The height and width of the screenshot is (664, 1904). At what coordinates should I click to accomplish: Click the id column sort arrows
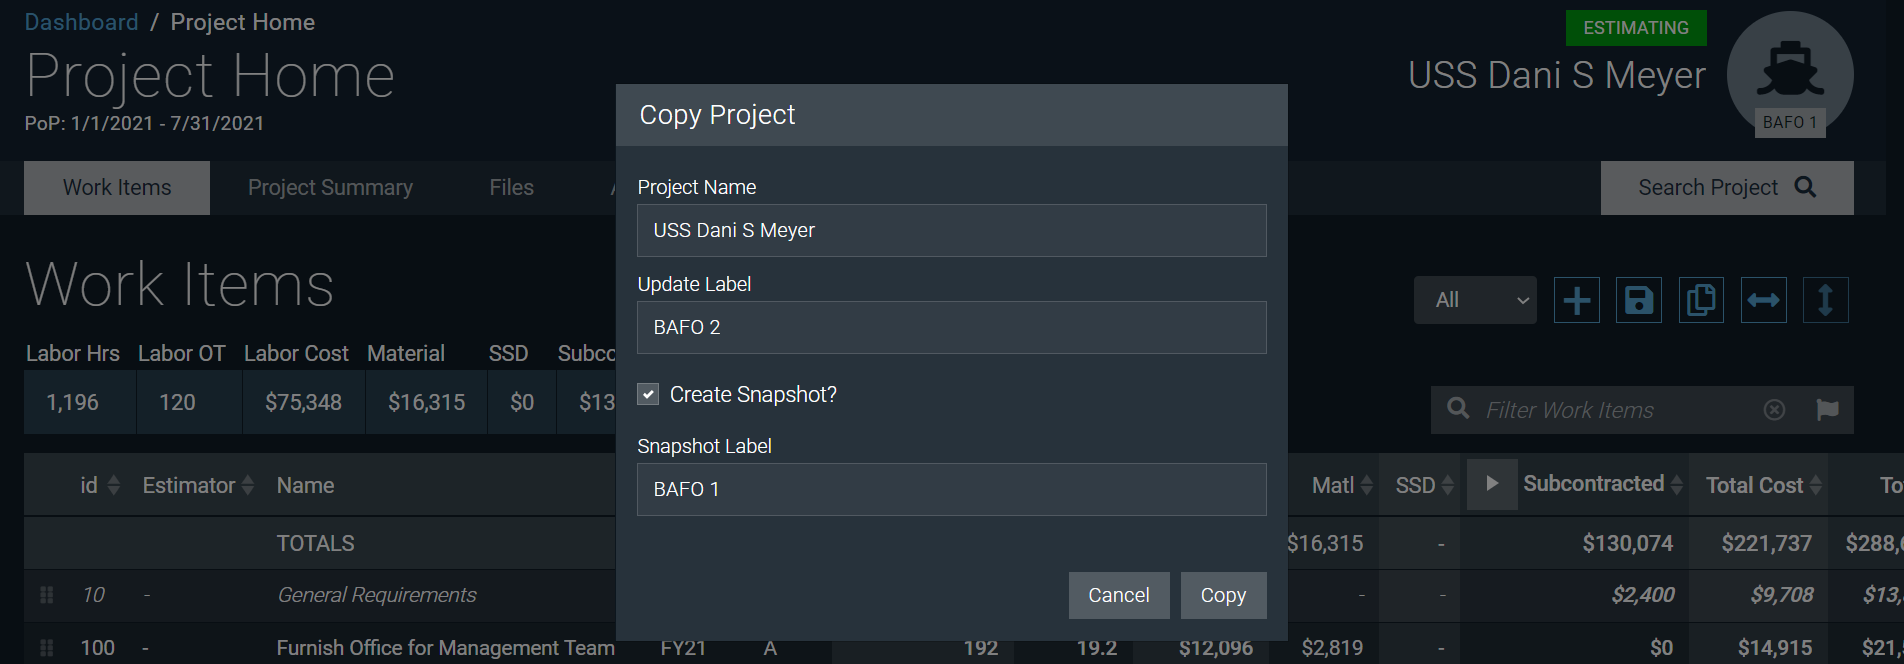pyautogui.click(x=112, y=484)
